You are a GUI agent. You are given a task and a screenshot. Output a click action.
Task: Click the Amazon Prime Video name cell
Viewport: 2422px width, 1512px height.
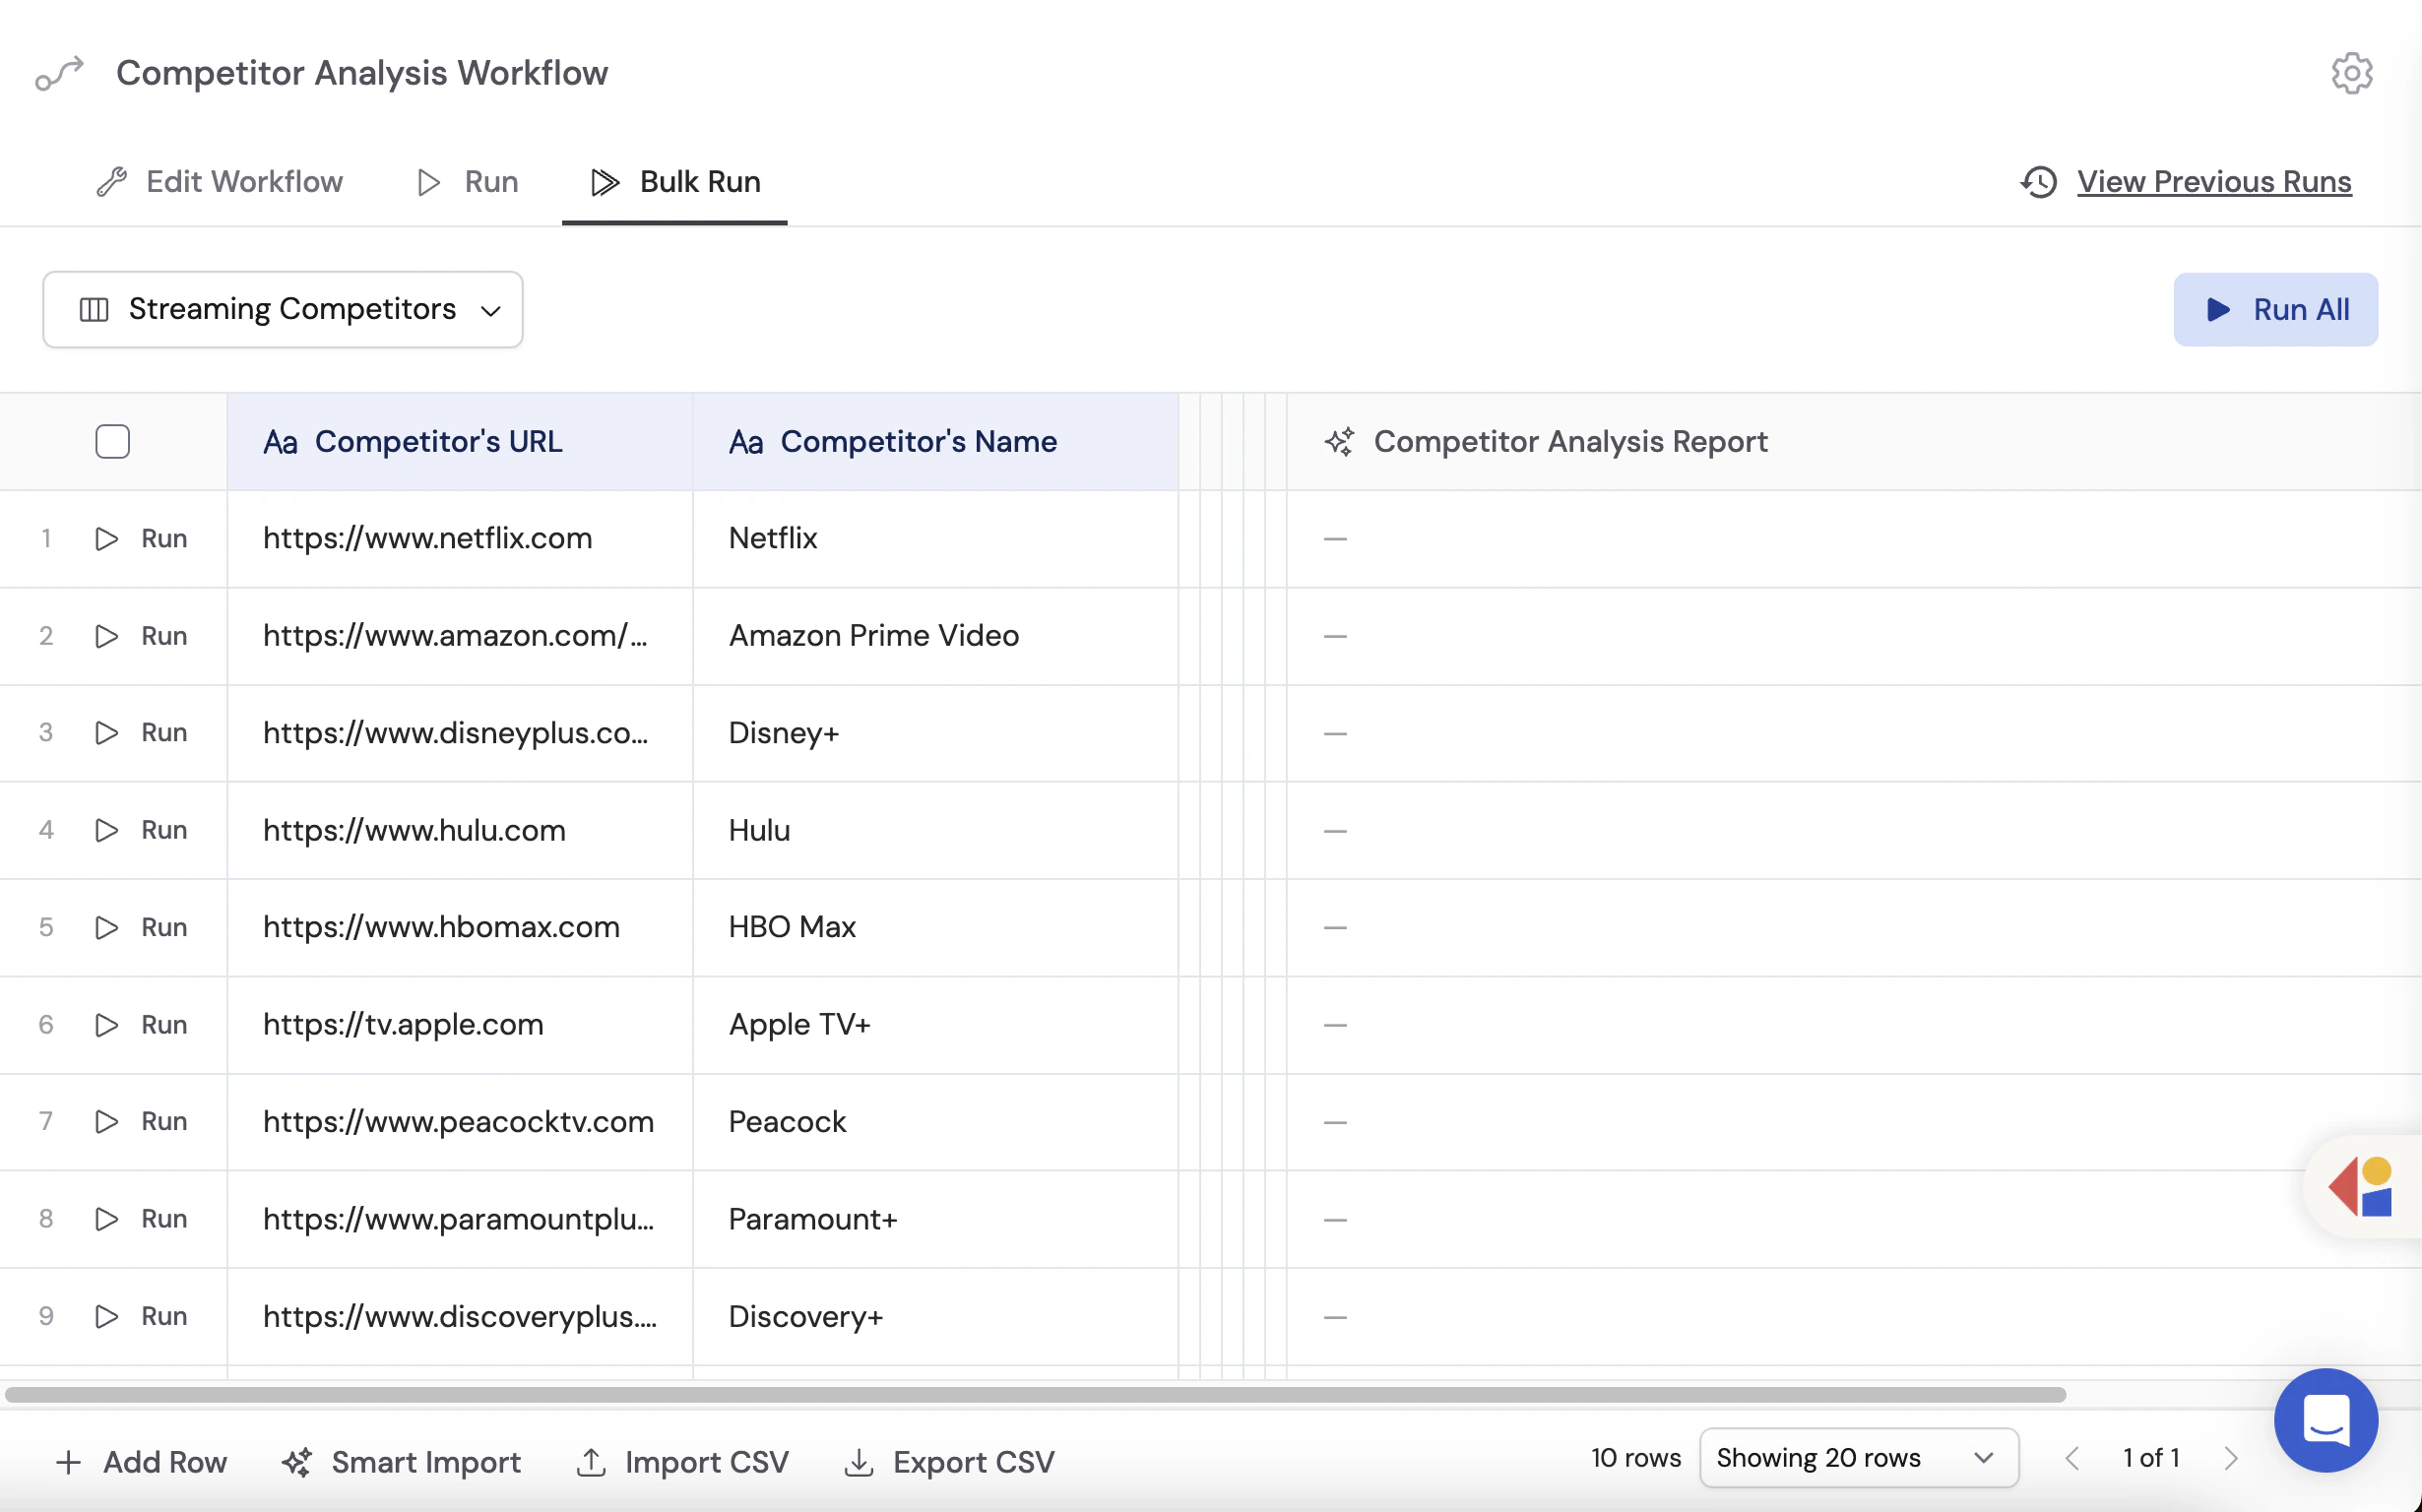click(x=935, y=636)
